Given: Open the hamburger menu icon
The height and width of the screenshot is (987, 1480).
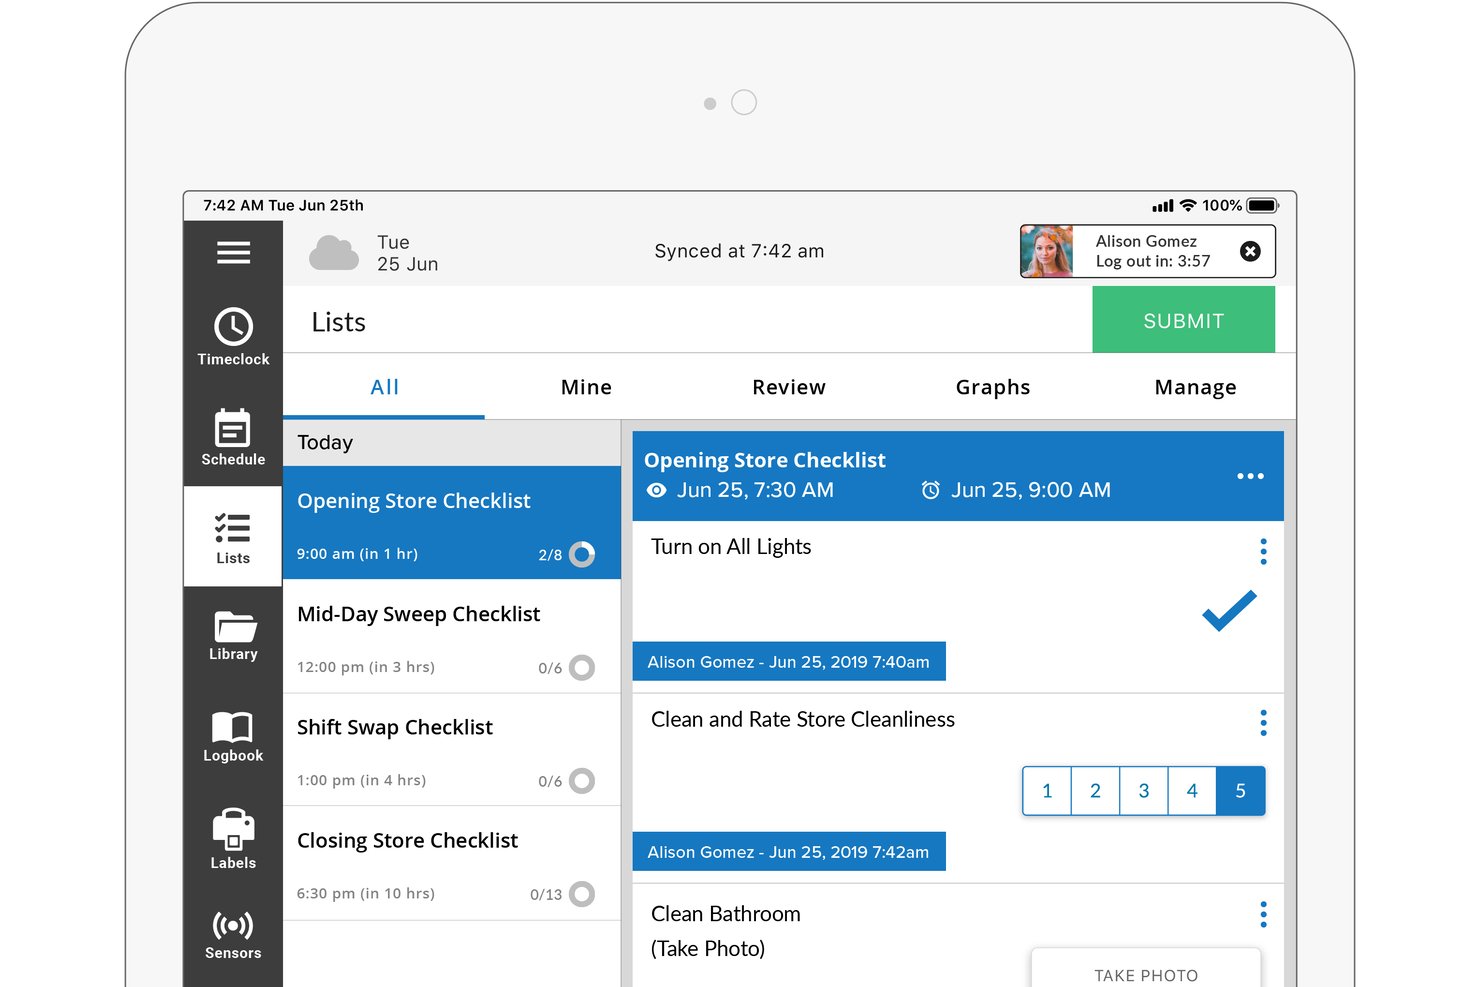Looking at the screenshot, I should 233,252.
